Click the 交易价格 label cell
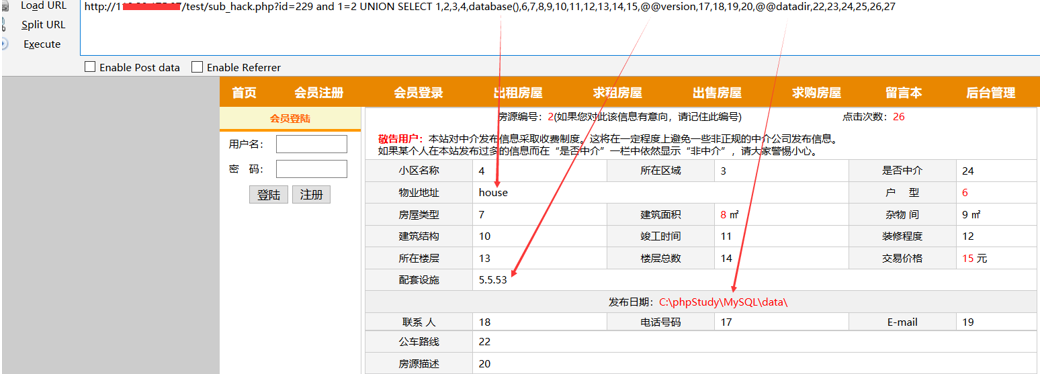Viewport: 1041px width, 374px height. click(902, 258)
